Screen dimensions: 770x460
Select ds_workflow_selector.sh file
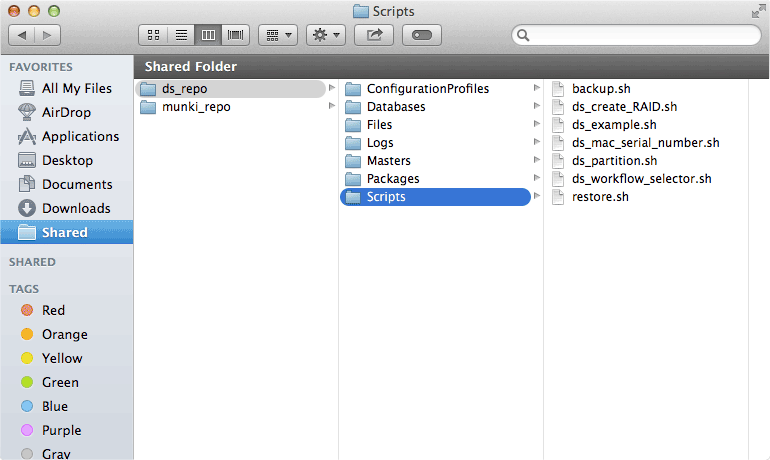(x=641, y=179)
